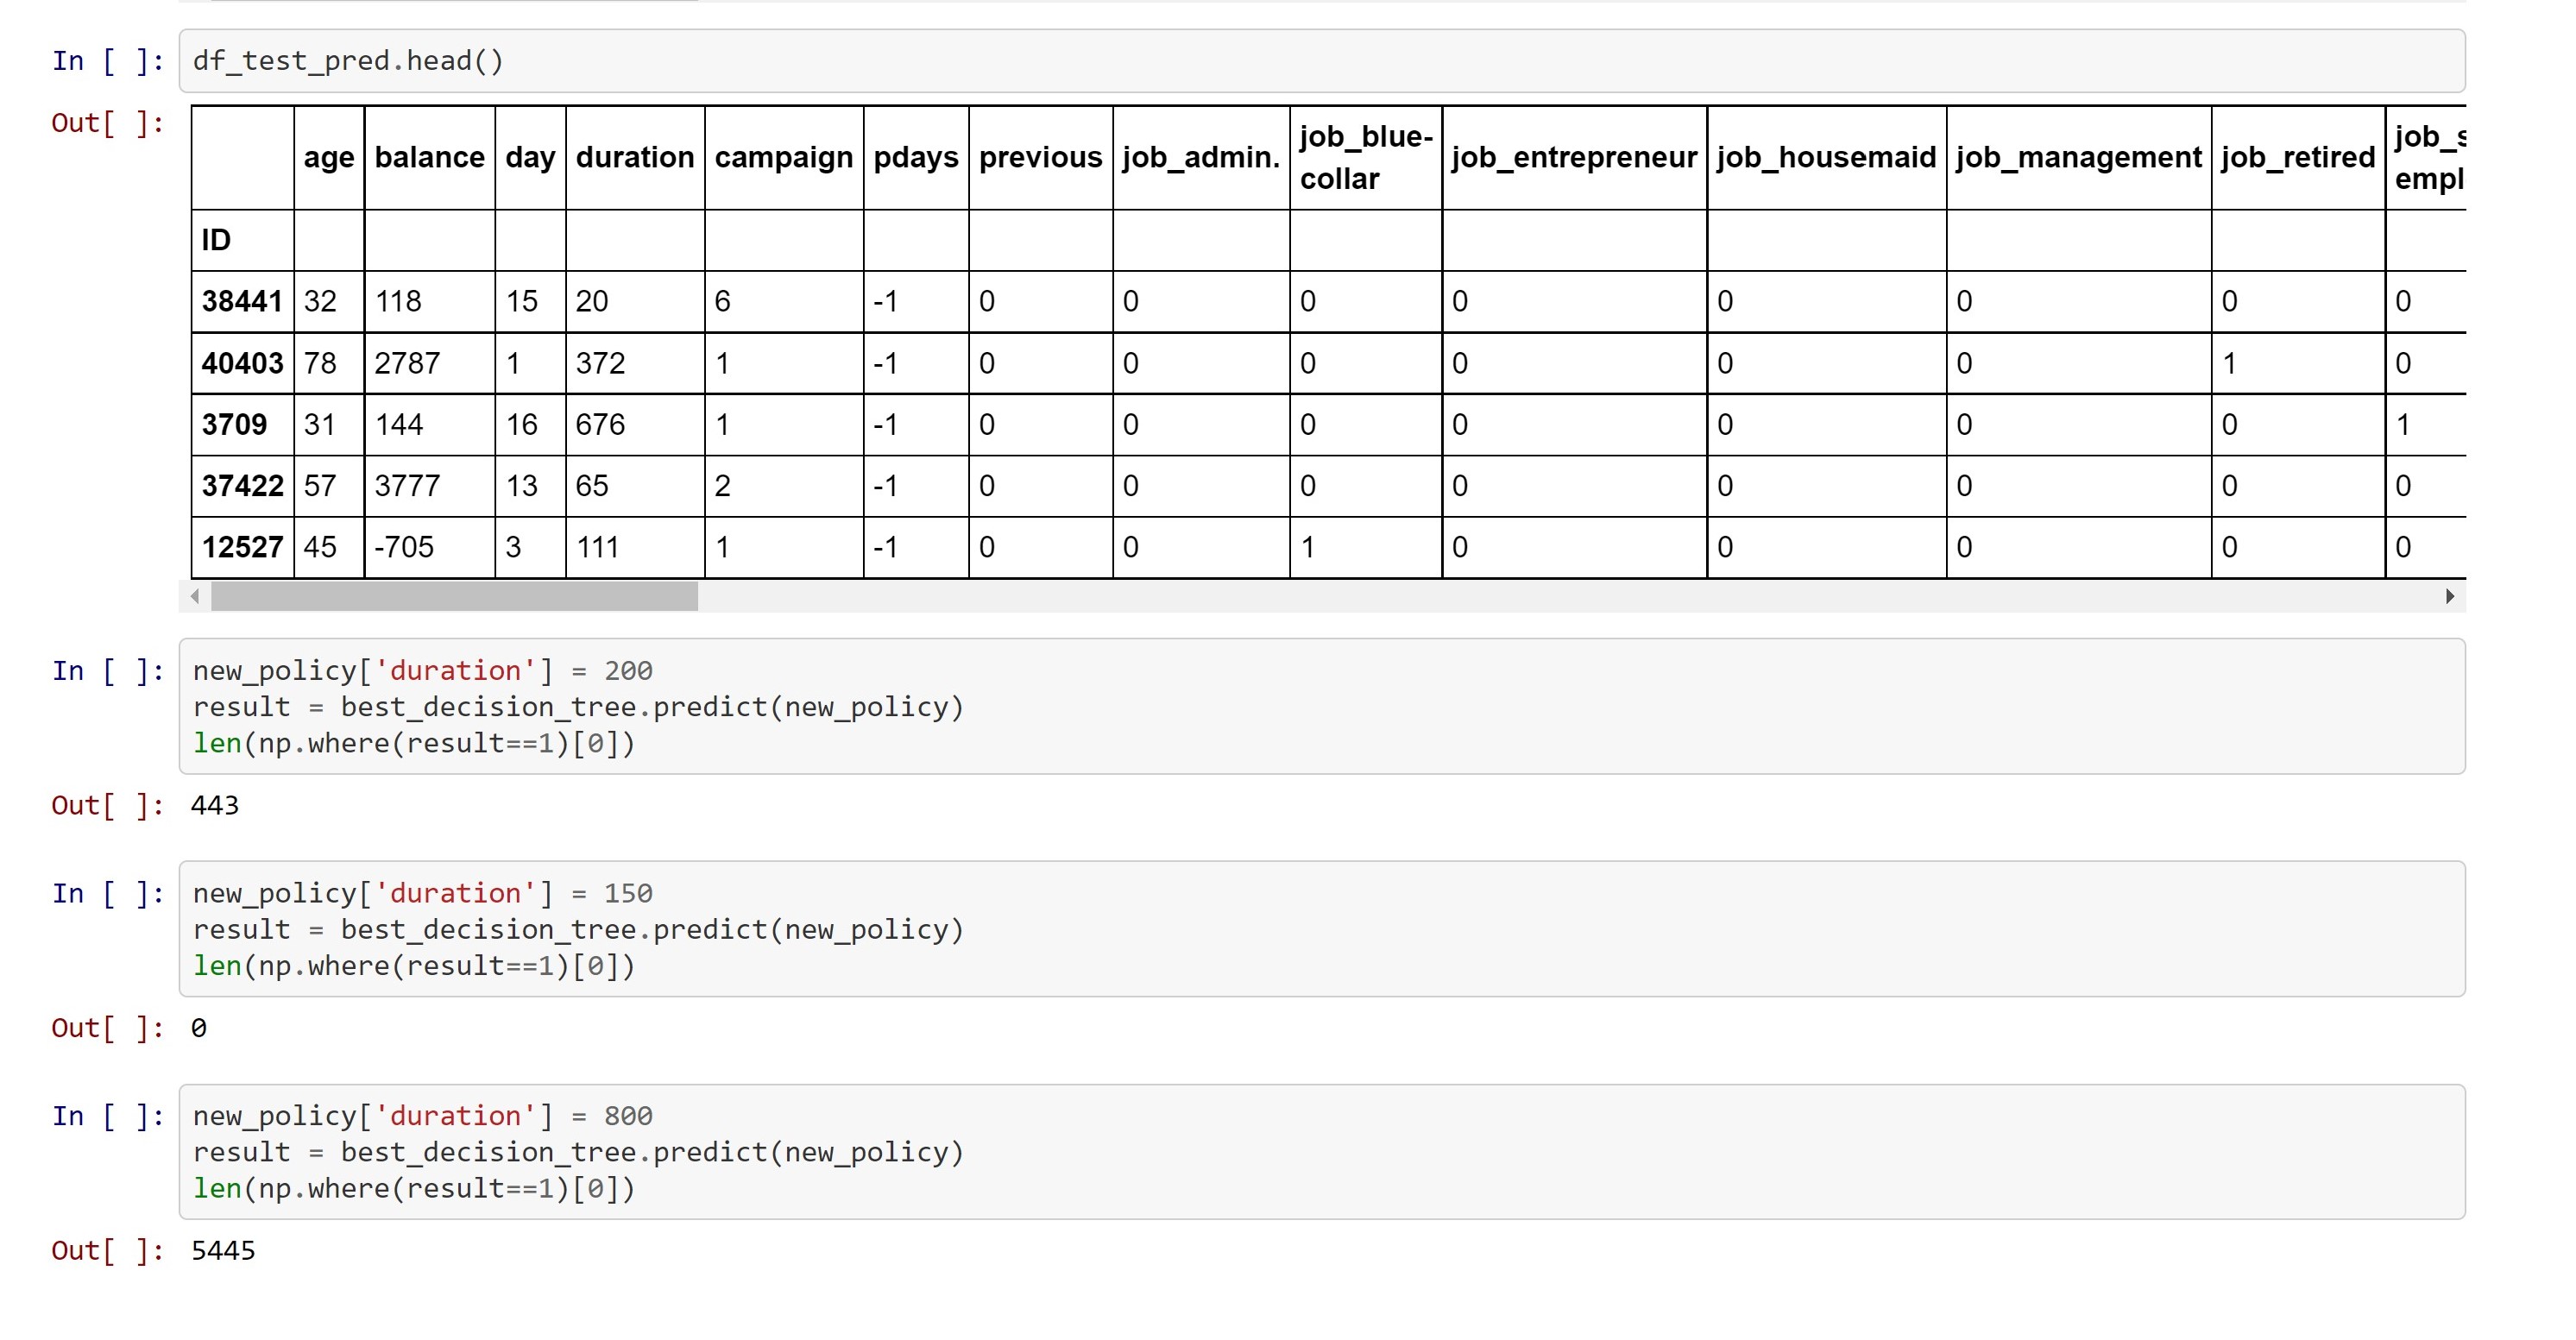Click the code cell setting duration to 800
The image size is (2576, 1340).
pos(1320,1152)
